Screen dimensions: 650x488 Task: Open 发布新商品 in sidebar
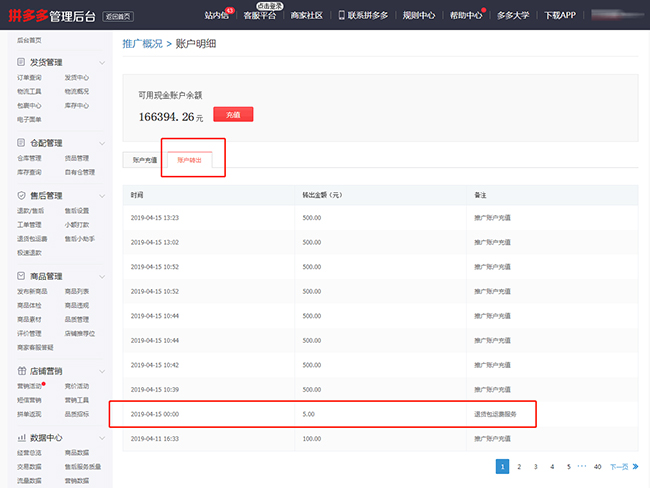[x=32, y=291]
